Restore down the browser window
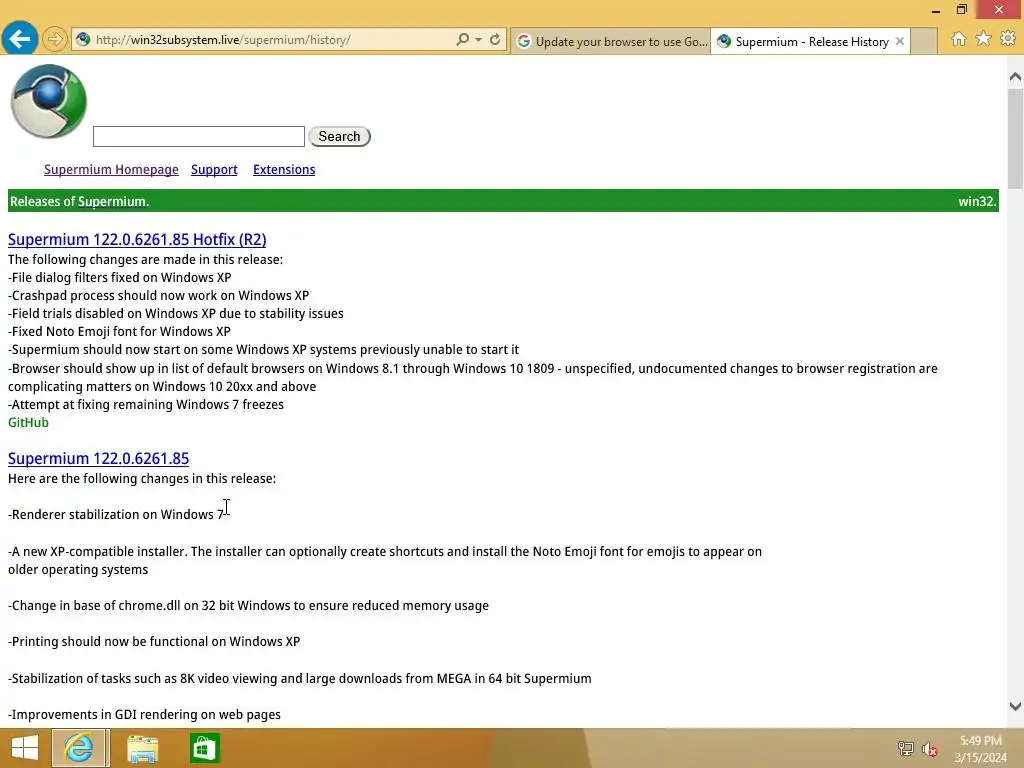Screen dimensions: 1024x768 (962, 9)
